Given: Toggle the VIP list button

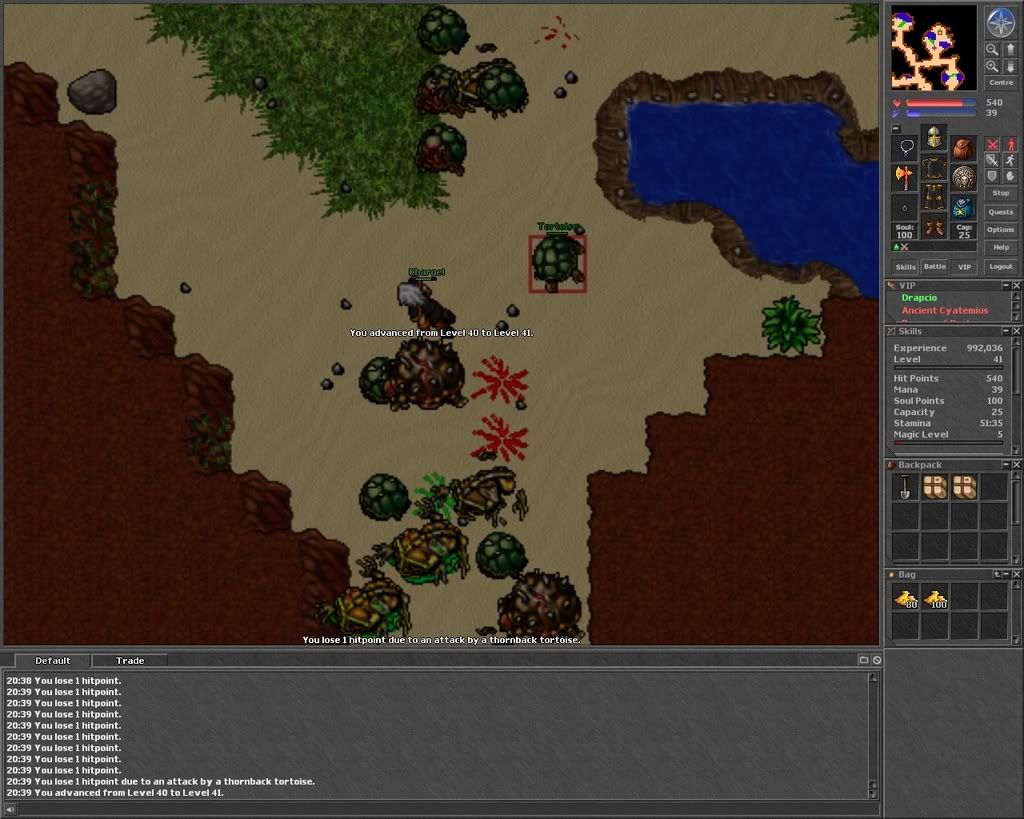Looking at the screenshot, I should 964,266.
